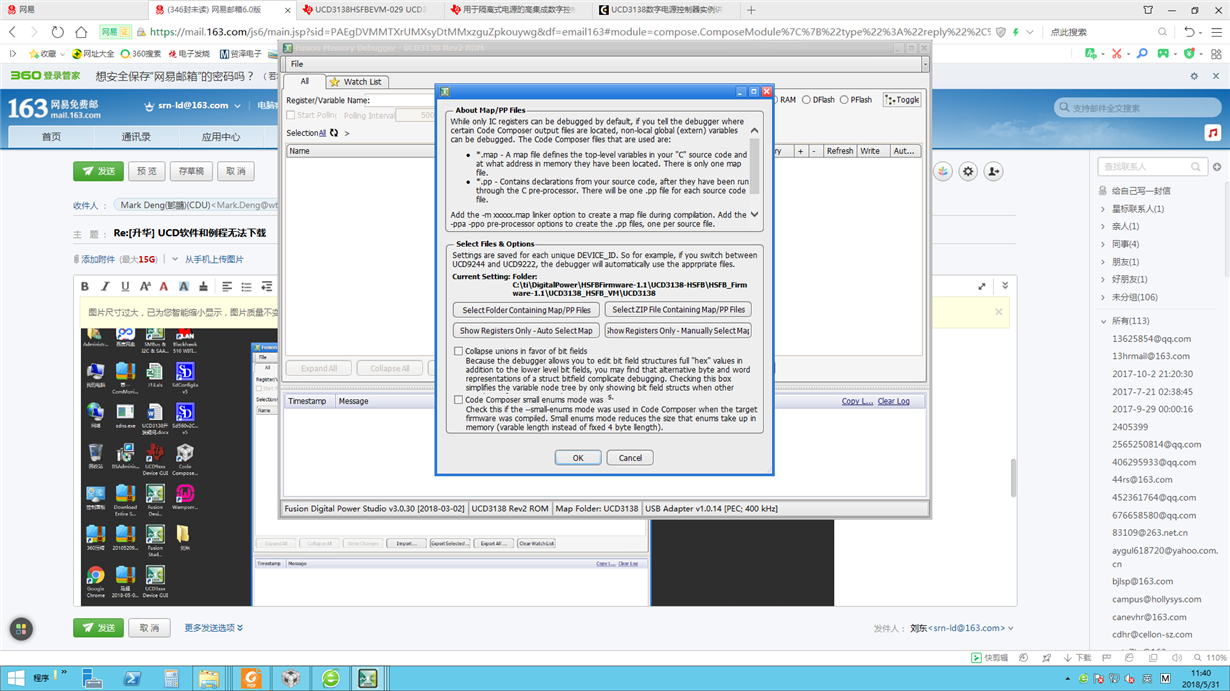Viewport: 1230px width, 691px height.
Task: Click the PowerShell icon in taskbar
Action: [132, 678]
